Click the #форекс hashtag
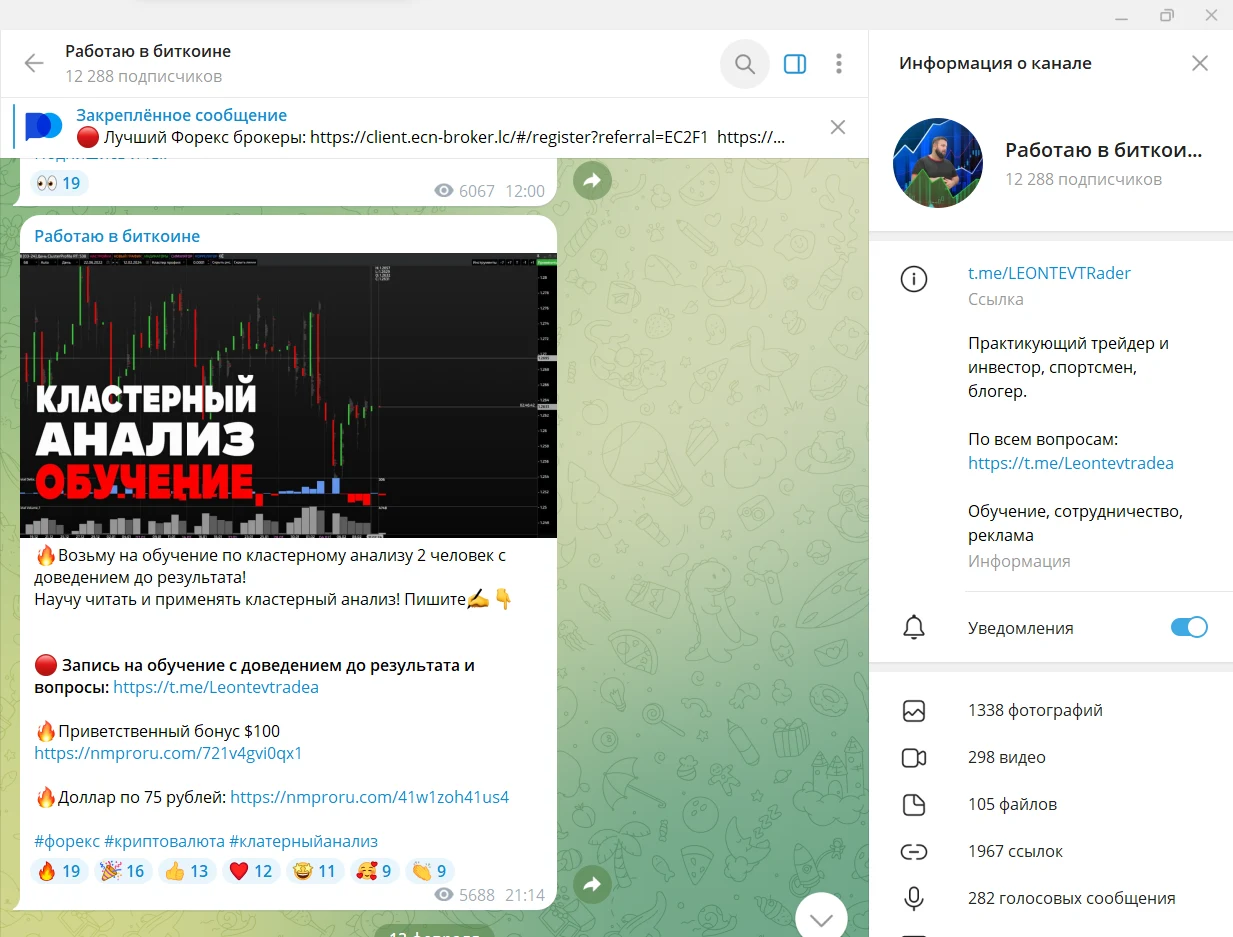Image resolution: width=1233 pixels, height=937 pixels. pos(67,842)
